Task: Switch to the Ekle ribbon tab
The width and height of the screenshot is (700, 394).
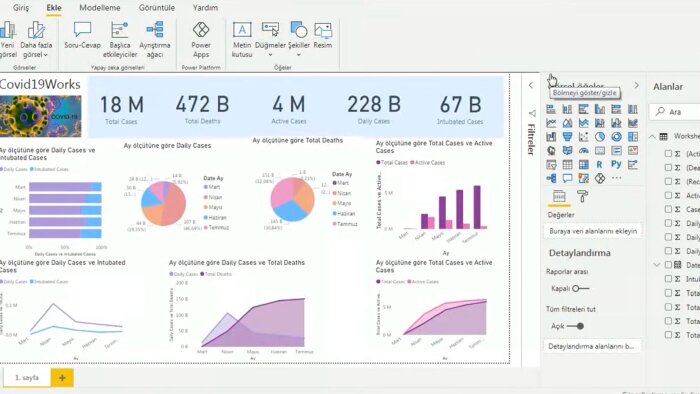Action: (54, 8)
